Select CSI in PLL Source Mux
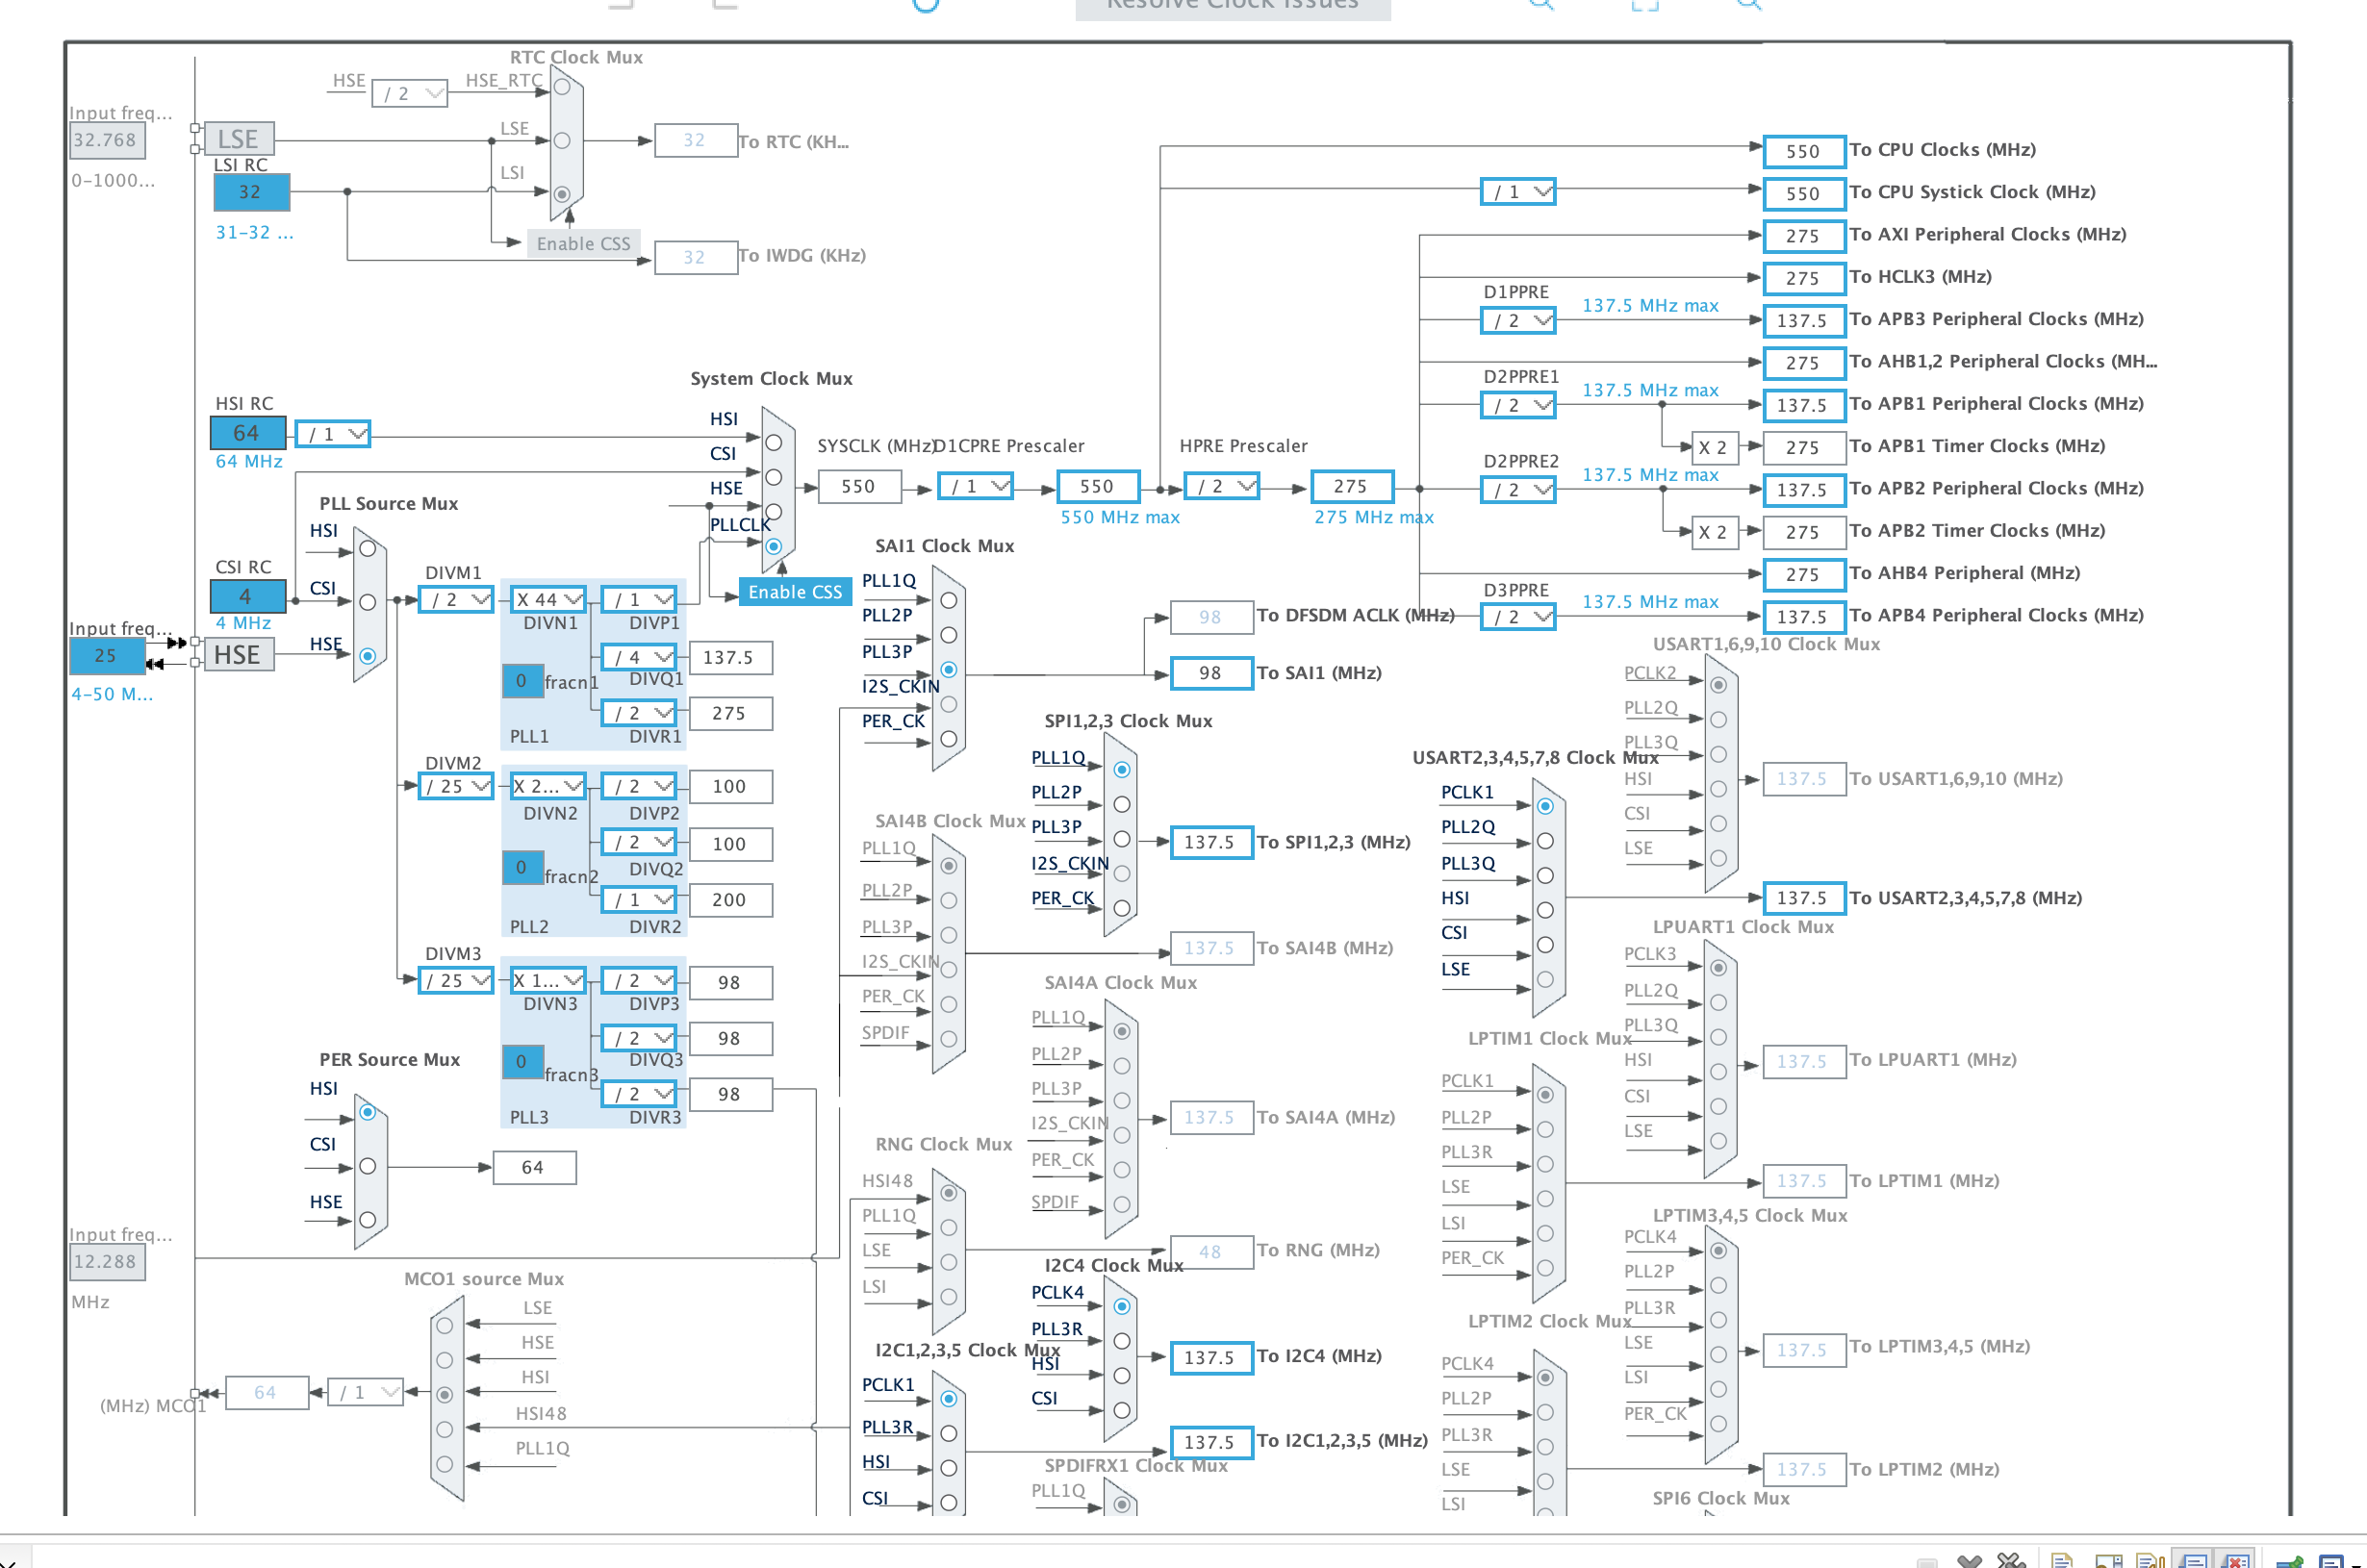Viewport: 2367px width, 1568px height. 368,602
